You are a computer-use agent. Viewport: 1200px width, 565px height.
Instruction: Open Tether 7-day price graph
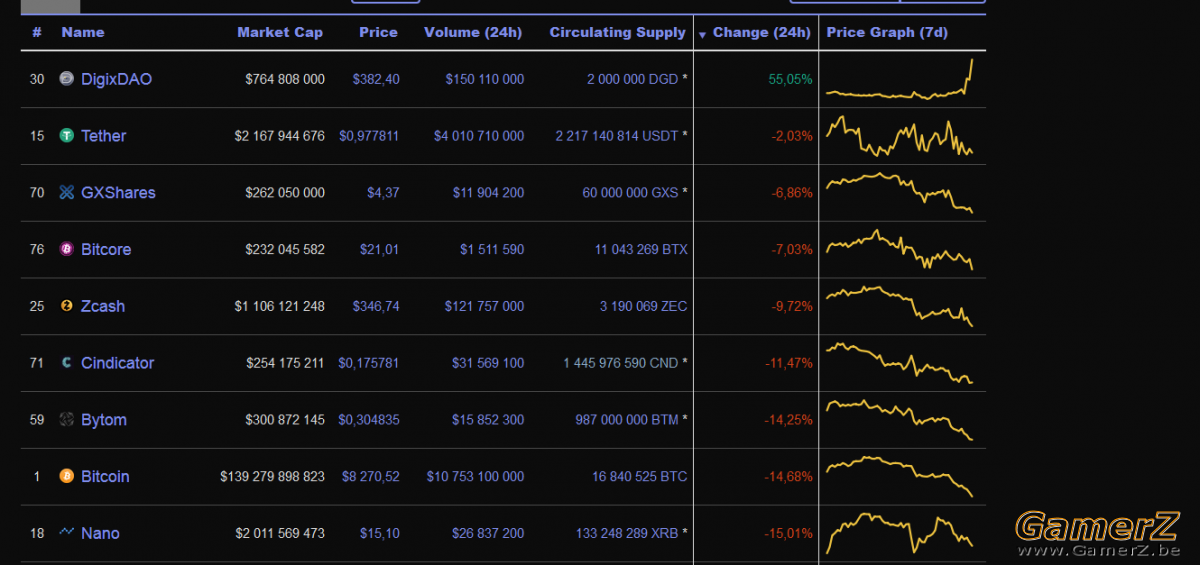(x=900, y=136)
